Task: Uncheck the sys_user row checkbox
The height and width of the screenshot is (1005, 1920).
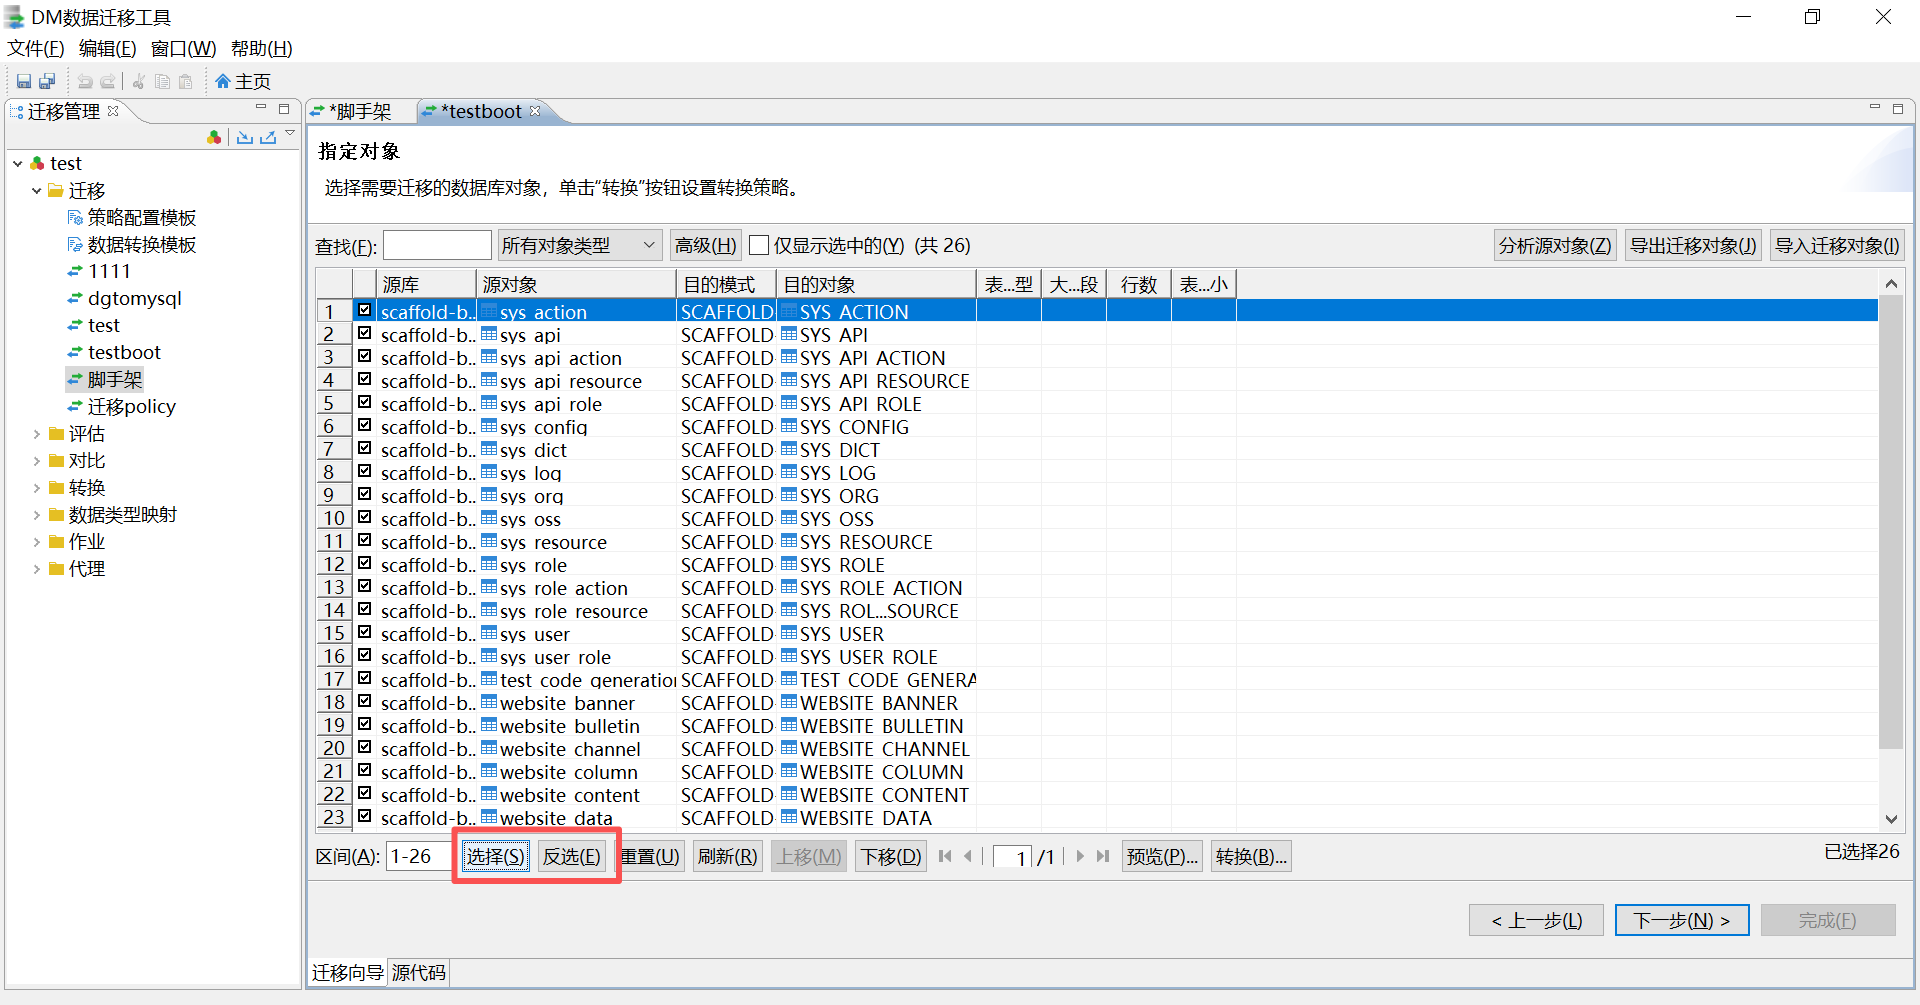Action: coord(365,632)
